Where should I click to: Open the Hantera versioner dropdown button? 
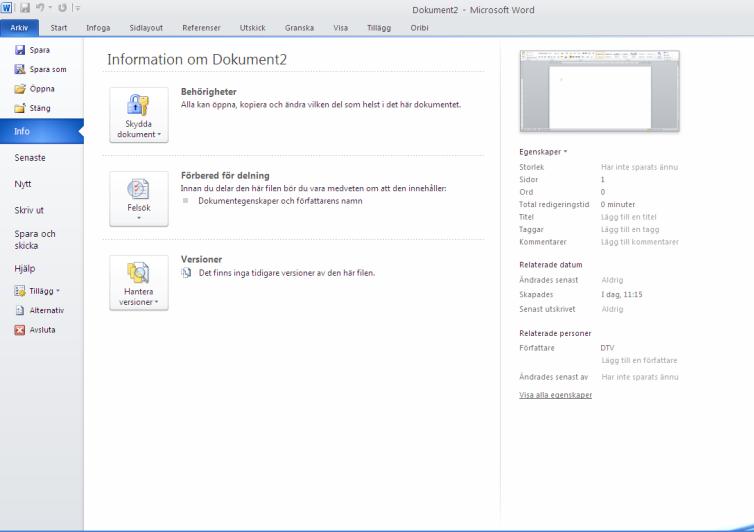pos(139,283)
